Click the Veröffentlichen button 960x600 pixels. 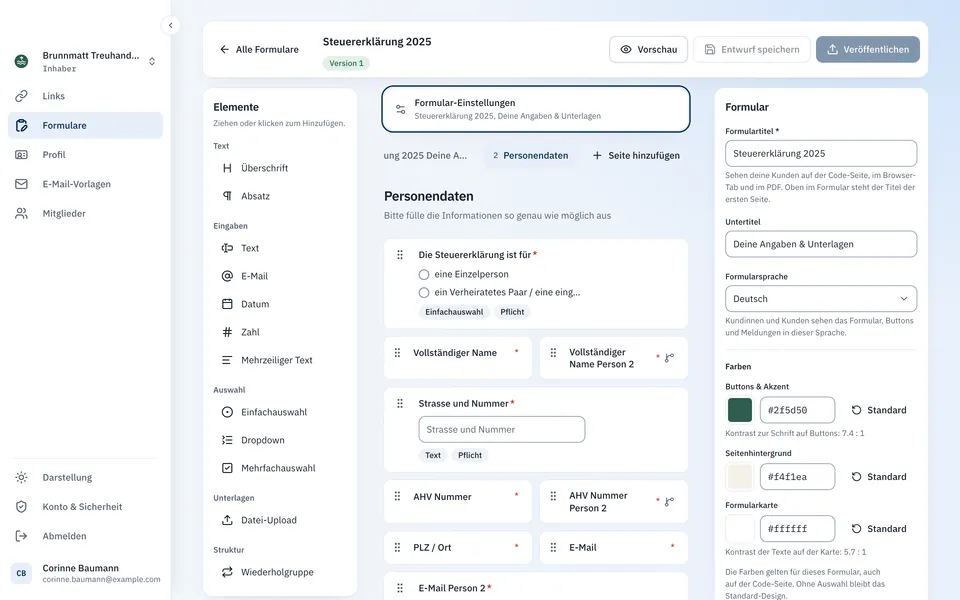pyautogui.click(x=868, y=50)
